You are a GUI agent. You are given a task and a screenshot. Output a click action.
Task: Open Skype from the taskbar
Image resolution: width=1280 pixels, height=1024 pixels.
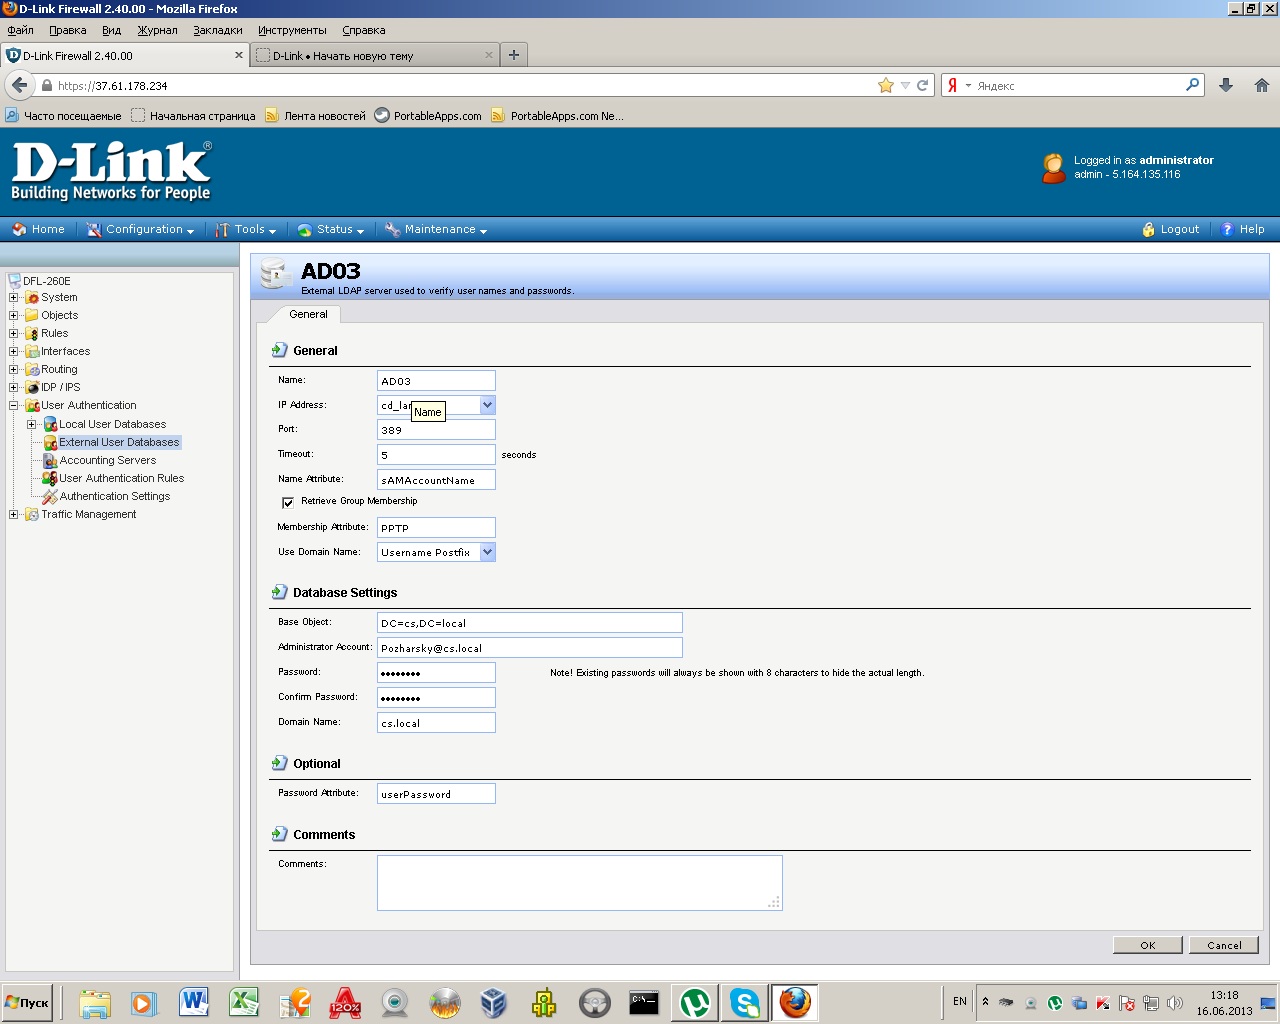pos(745,1002)
